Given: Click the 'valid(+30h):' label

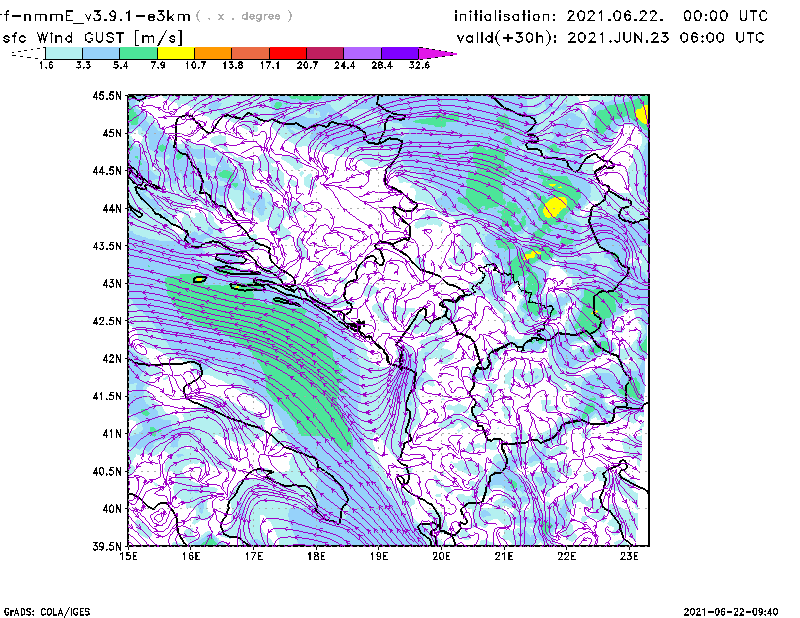Looking at the screenshot, I should click(x=507, y=38).
